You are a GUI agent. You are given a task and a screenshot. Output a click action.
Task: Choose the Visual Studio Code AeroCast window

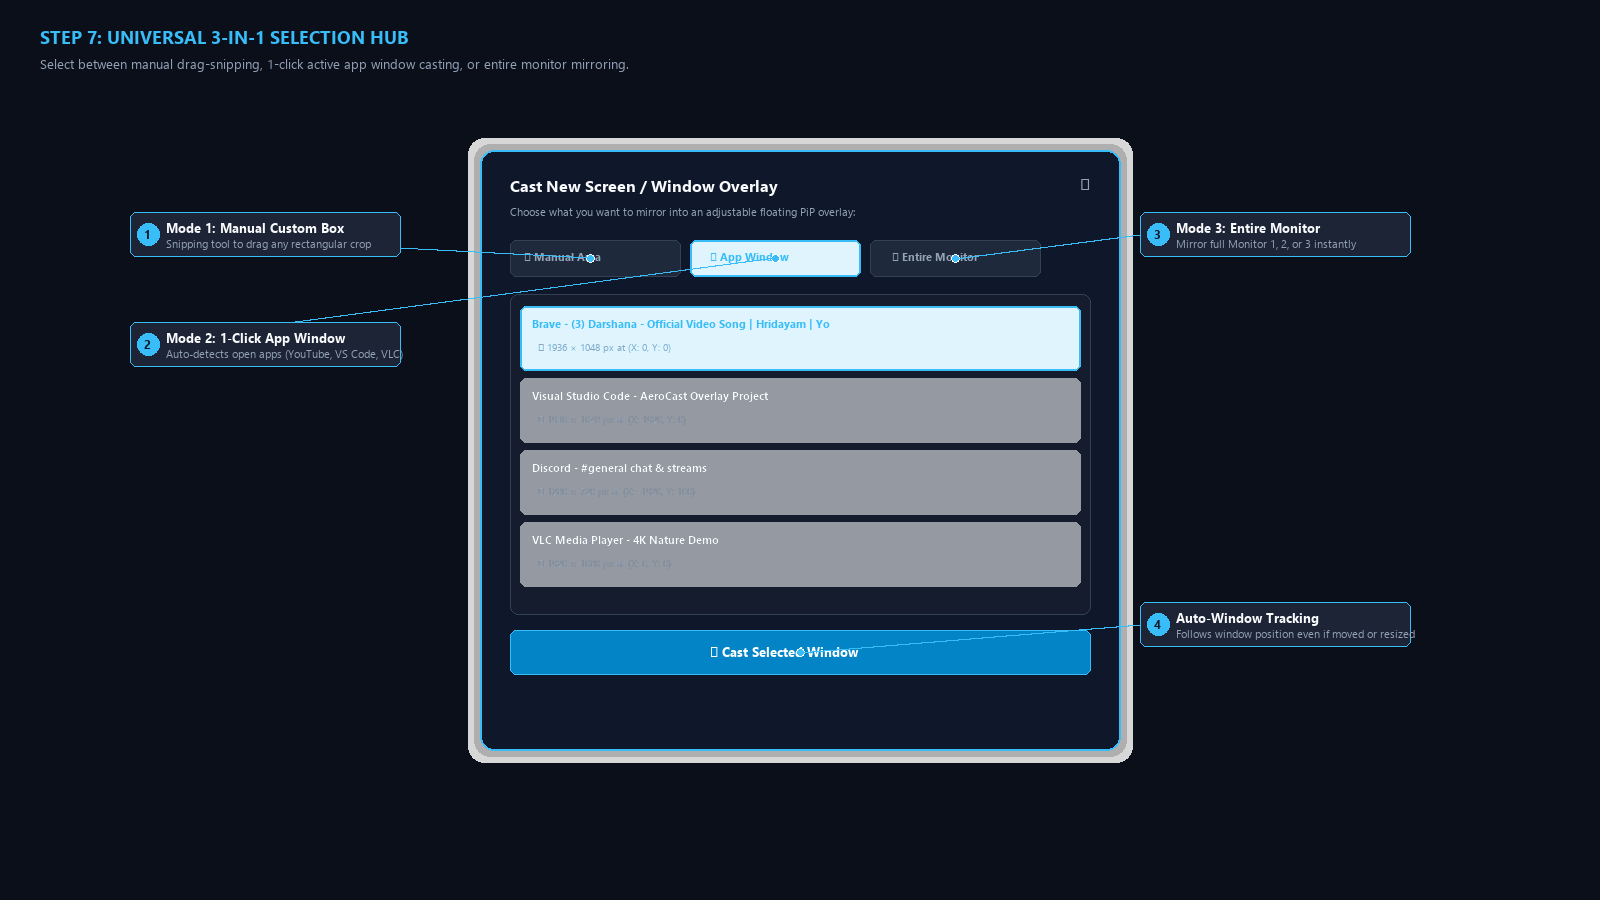(x=800, y=410)
